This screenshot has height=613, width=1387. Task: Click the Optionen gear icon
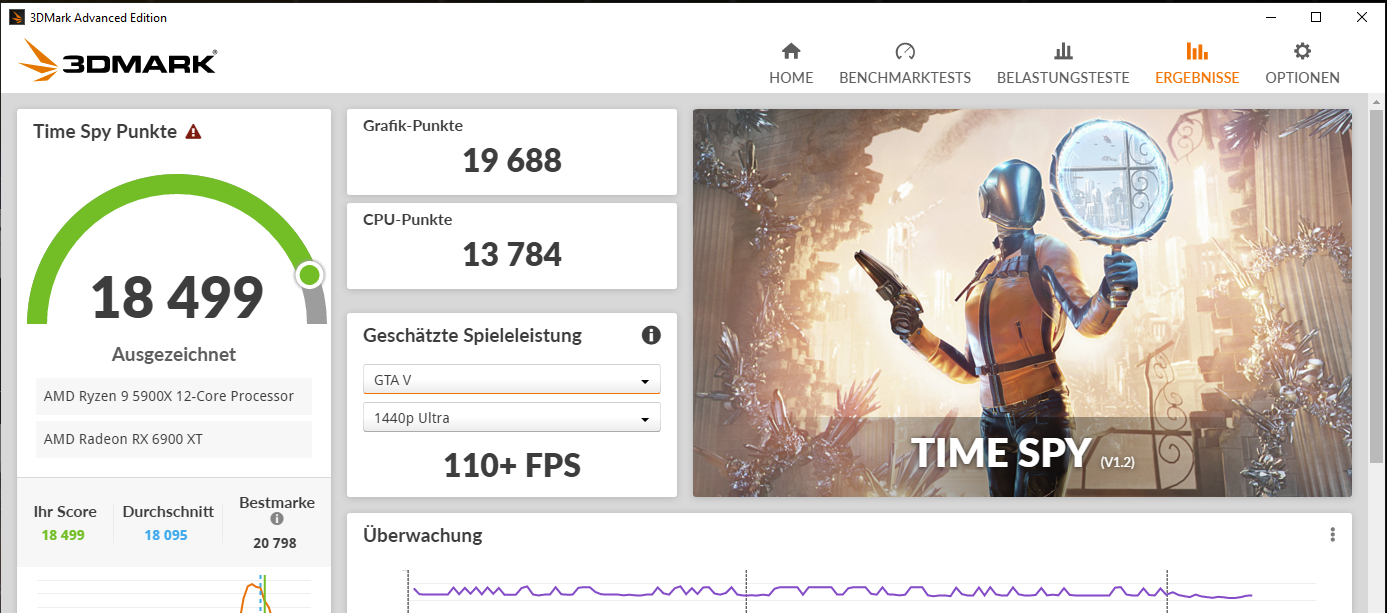[x=1302, y=51]
